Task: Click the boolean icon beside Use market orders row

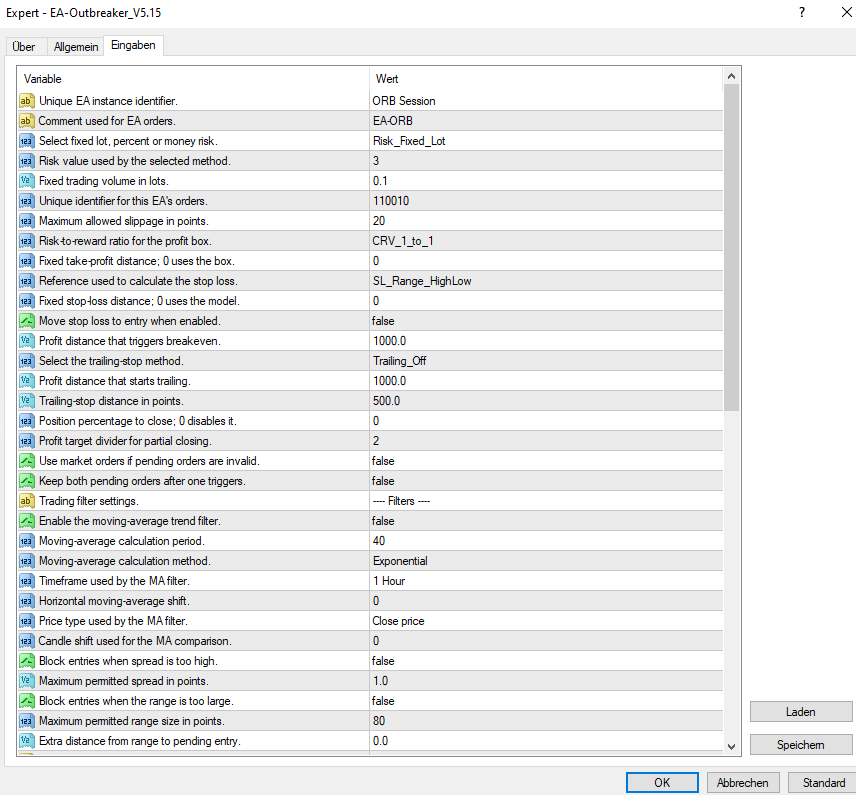Action: [27, 461]
